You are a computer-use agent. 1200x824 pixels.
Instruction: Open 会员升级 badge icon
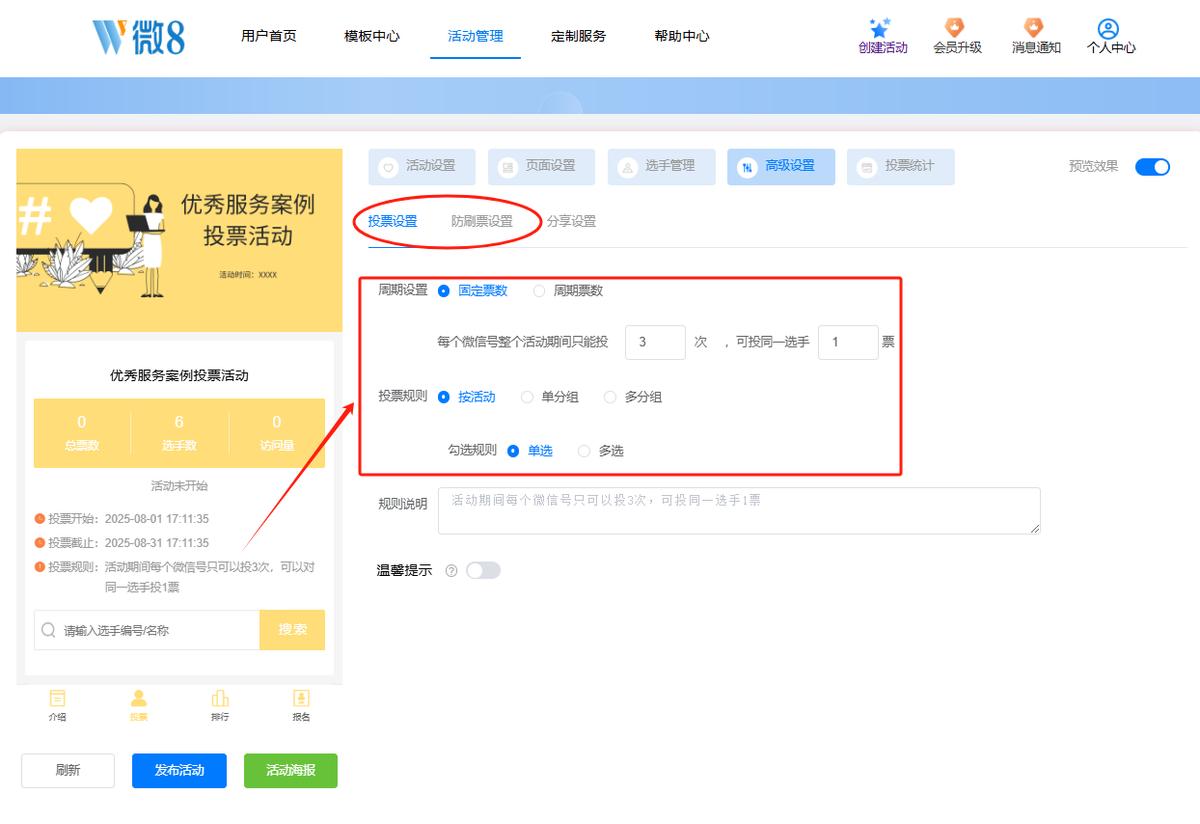point(956,28)
